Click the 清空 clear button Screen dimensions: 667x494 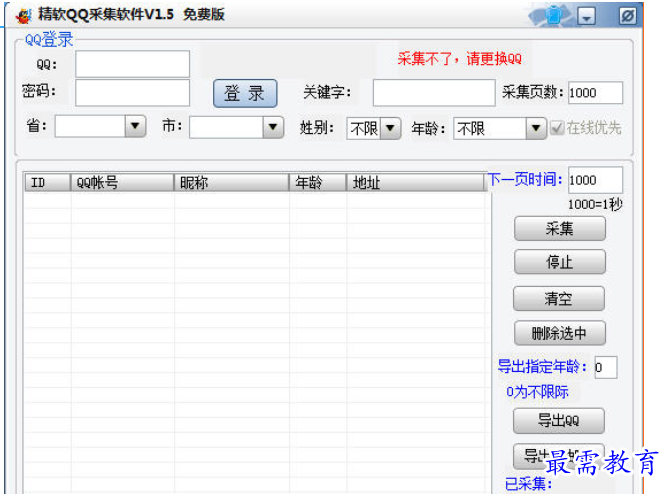[x=559, y=298]
